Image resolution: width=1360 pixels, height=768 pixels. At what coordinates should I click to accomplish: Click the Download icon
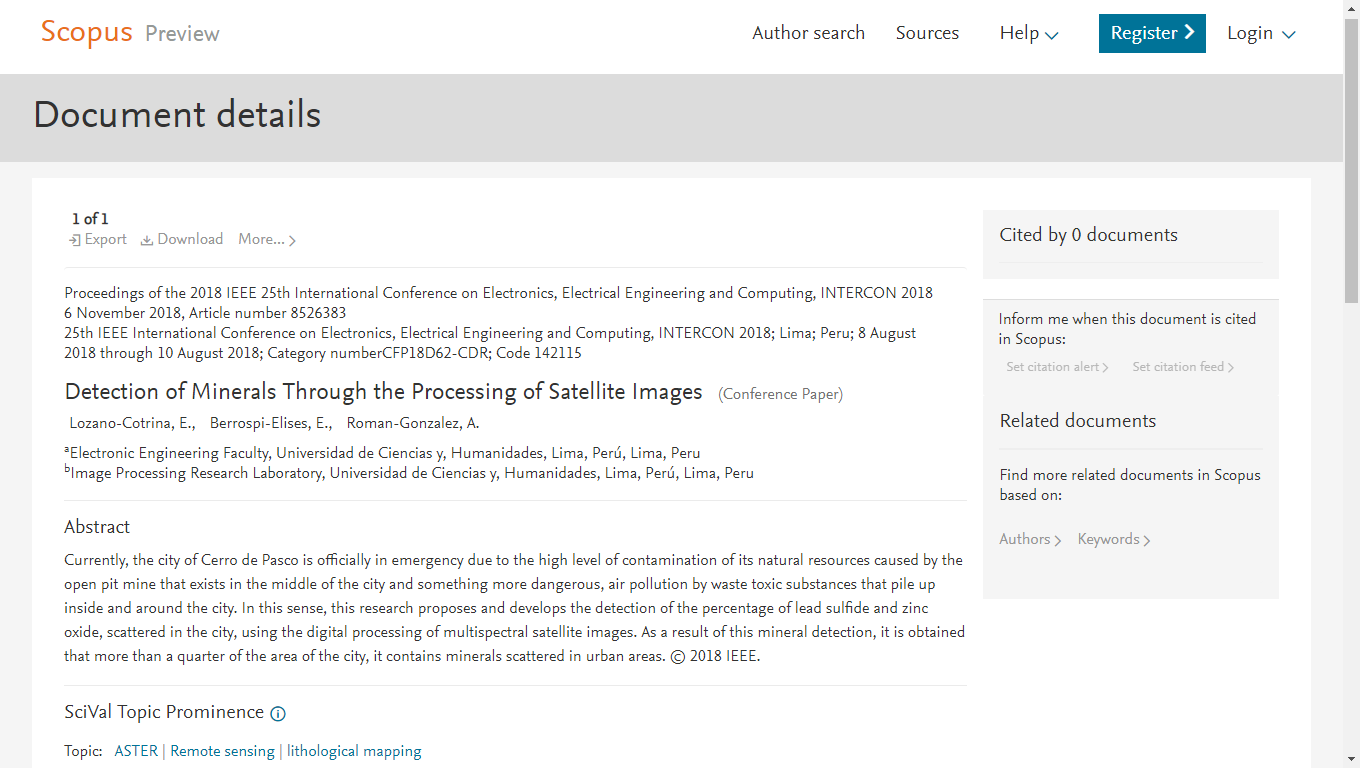click(147, 240)
